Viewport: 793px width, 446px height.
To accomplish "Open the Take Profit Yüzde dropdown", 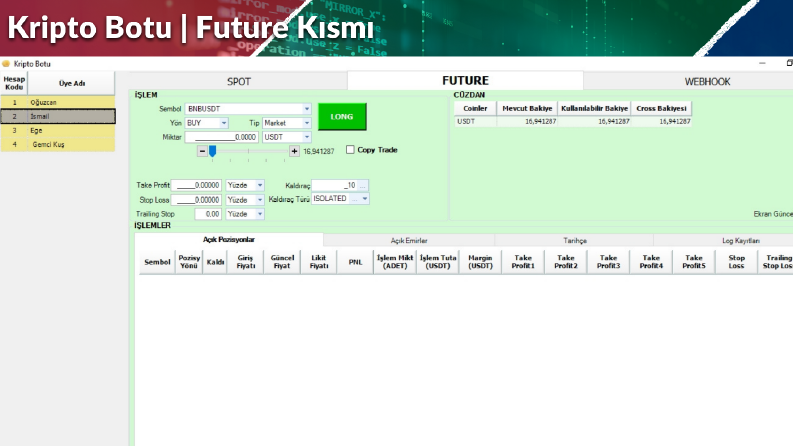I will point(259,185).
